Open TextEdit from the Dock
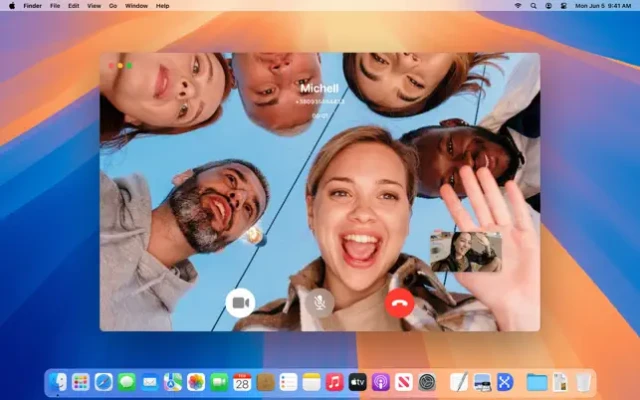Viewport: 640px width, 400px height. [459, 382]
